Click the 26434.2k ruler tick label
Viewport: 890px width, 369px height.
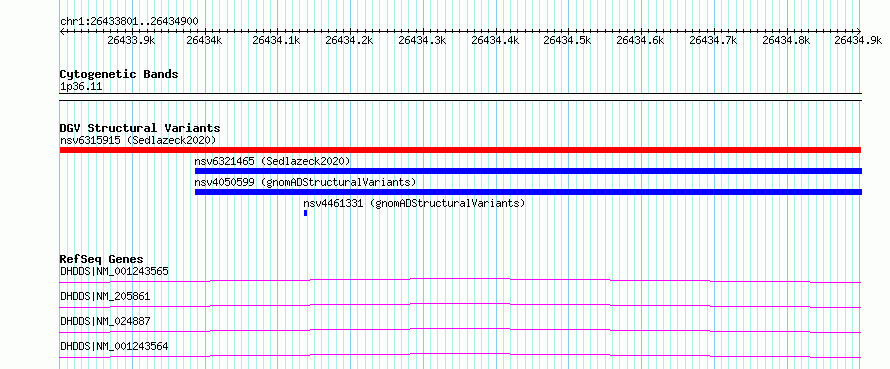350,40
